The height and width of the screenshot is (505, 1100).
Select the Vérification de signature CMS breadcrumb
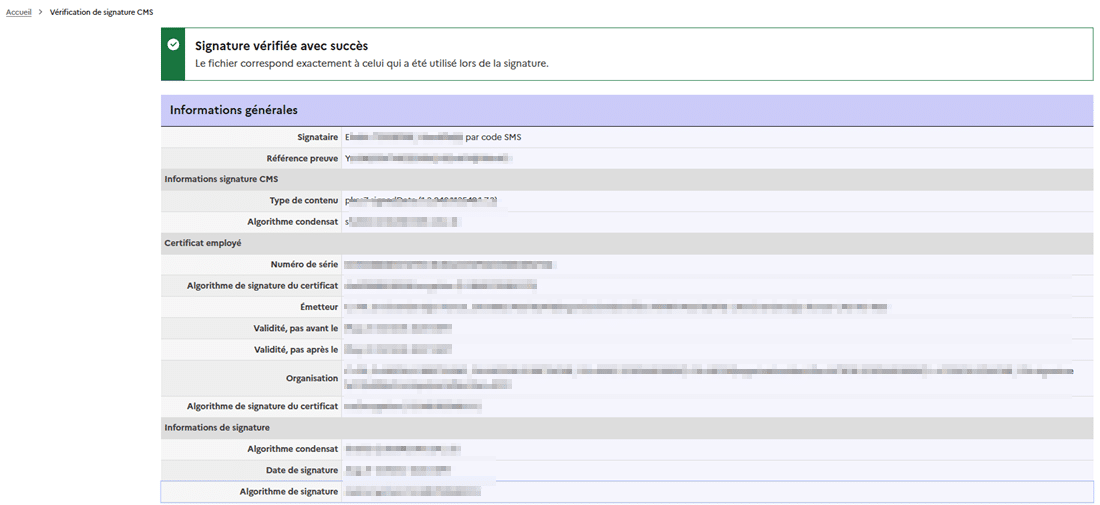click(x=101, y=12)
